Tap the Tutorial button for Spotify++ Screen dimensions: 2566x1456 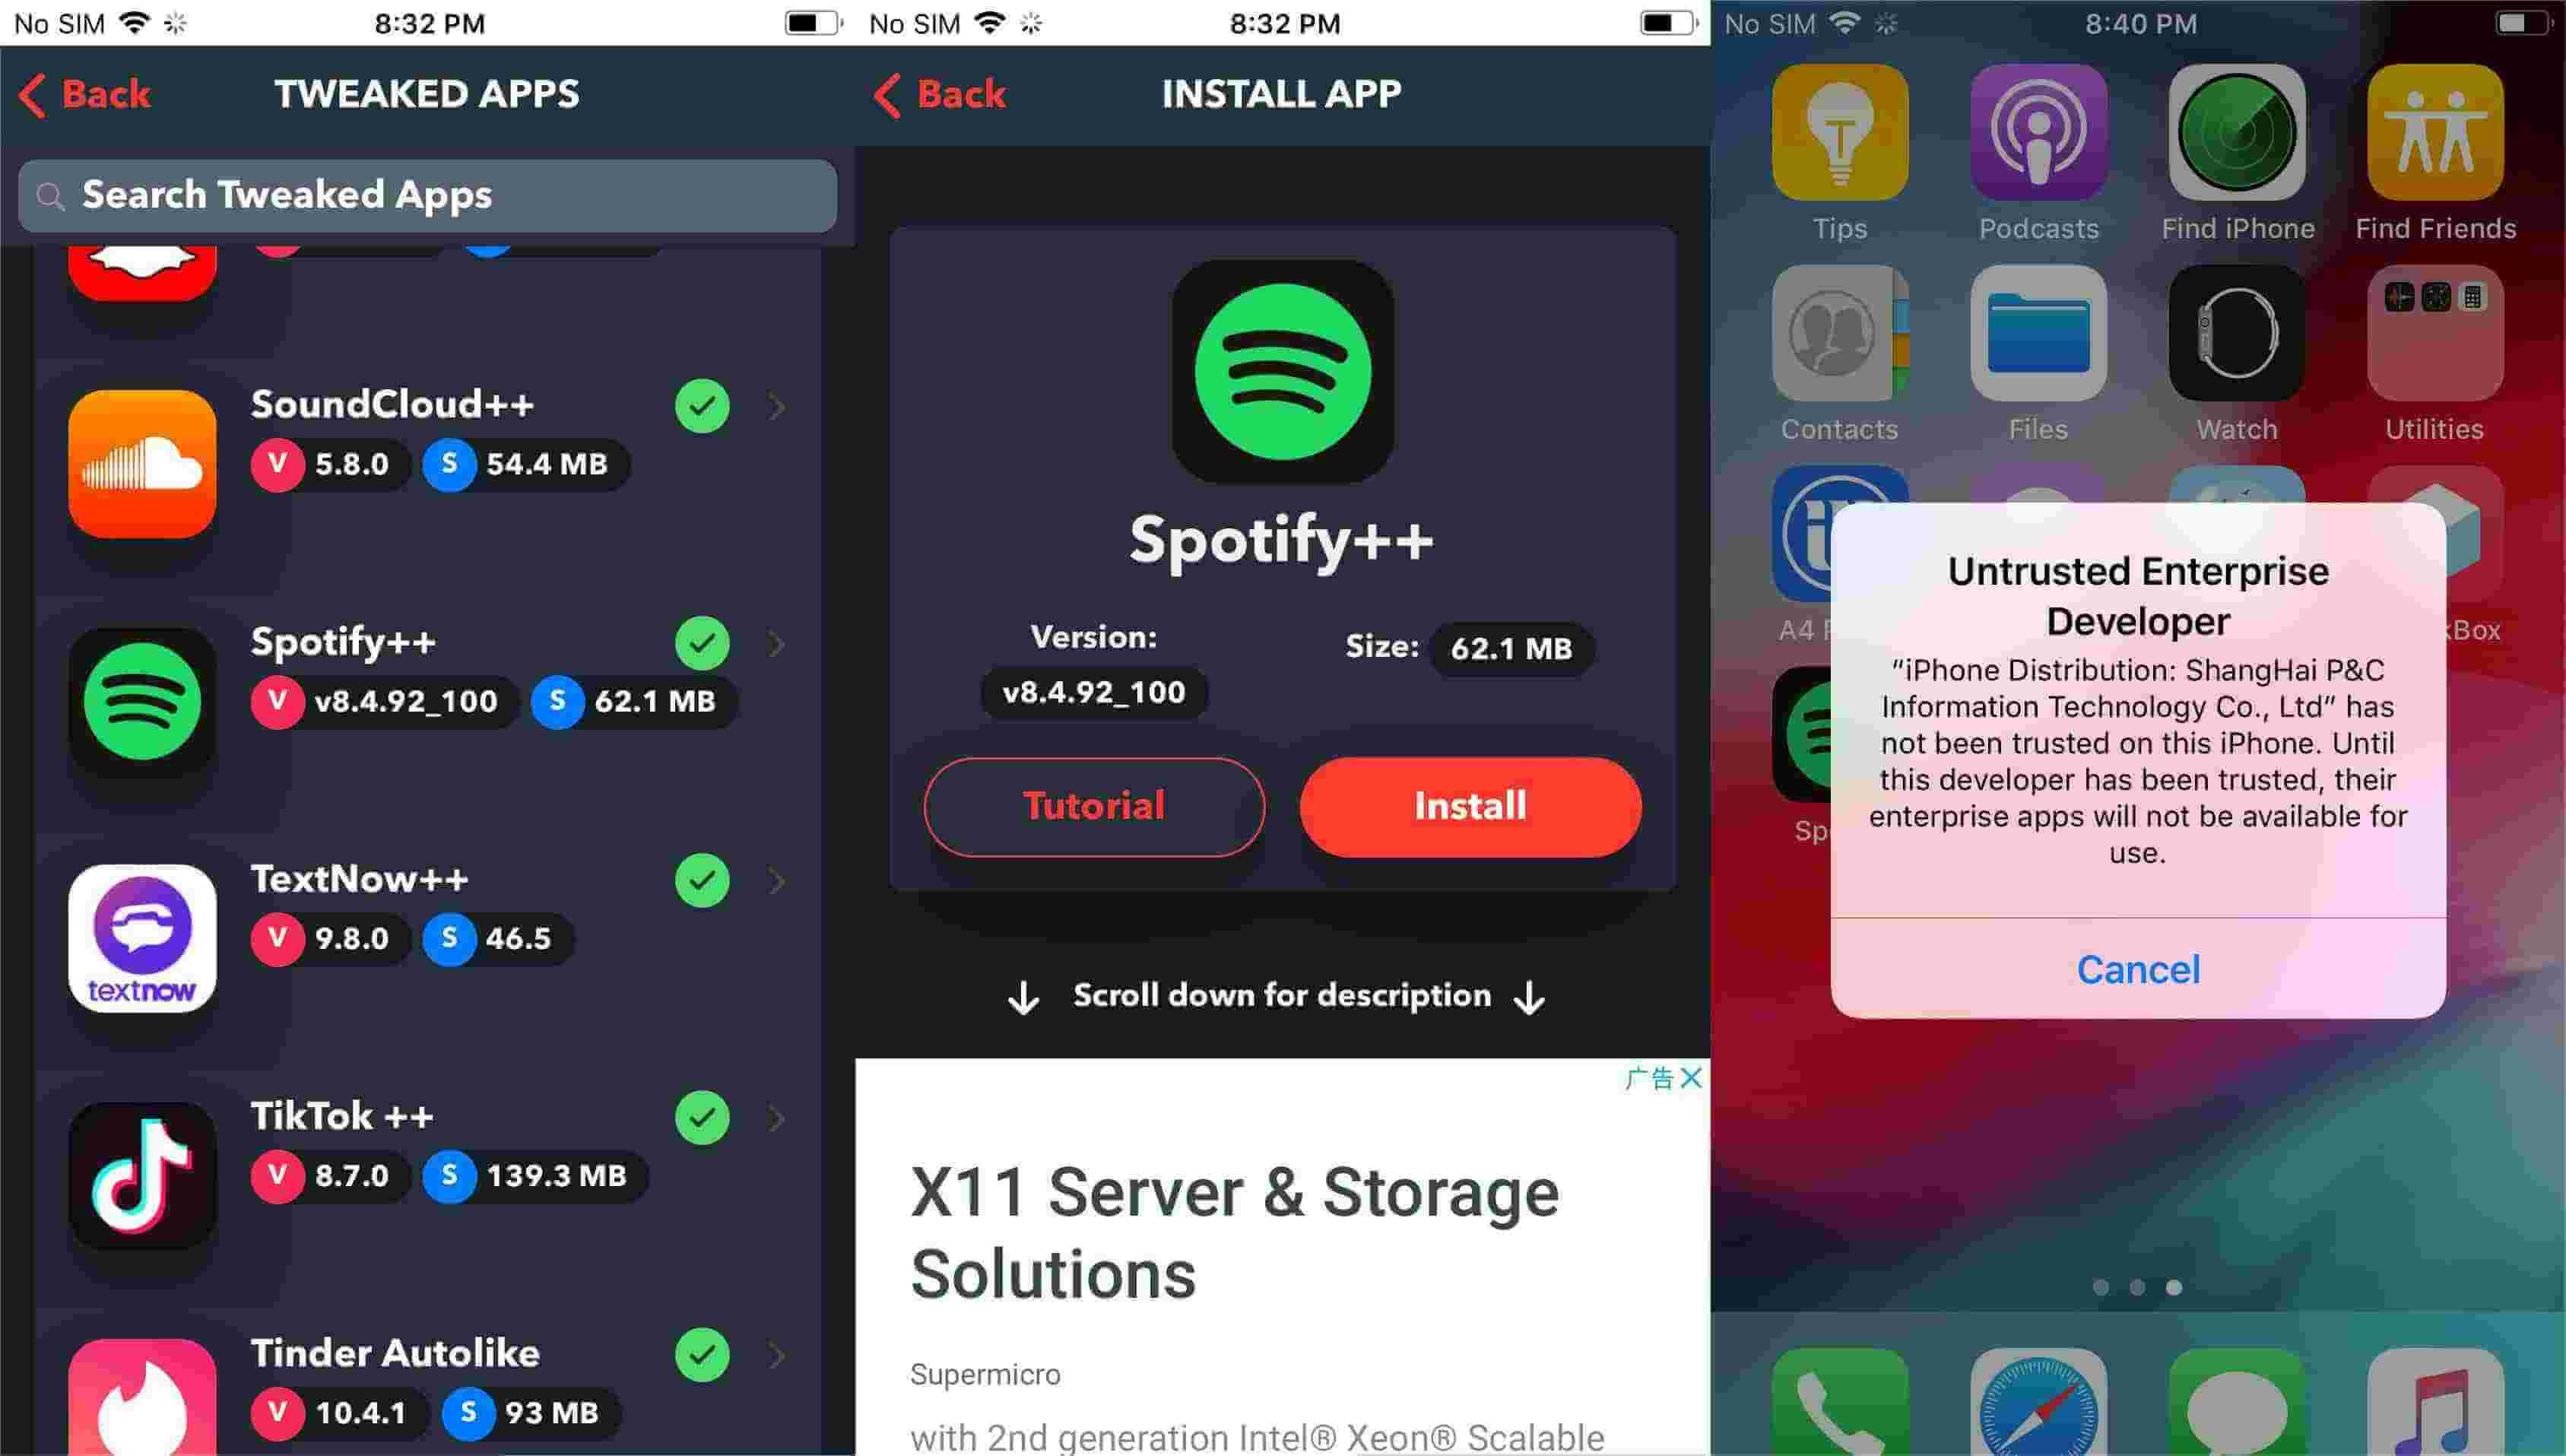pyautogui.click(x=1093, y=807)
